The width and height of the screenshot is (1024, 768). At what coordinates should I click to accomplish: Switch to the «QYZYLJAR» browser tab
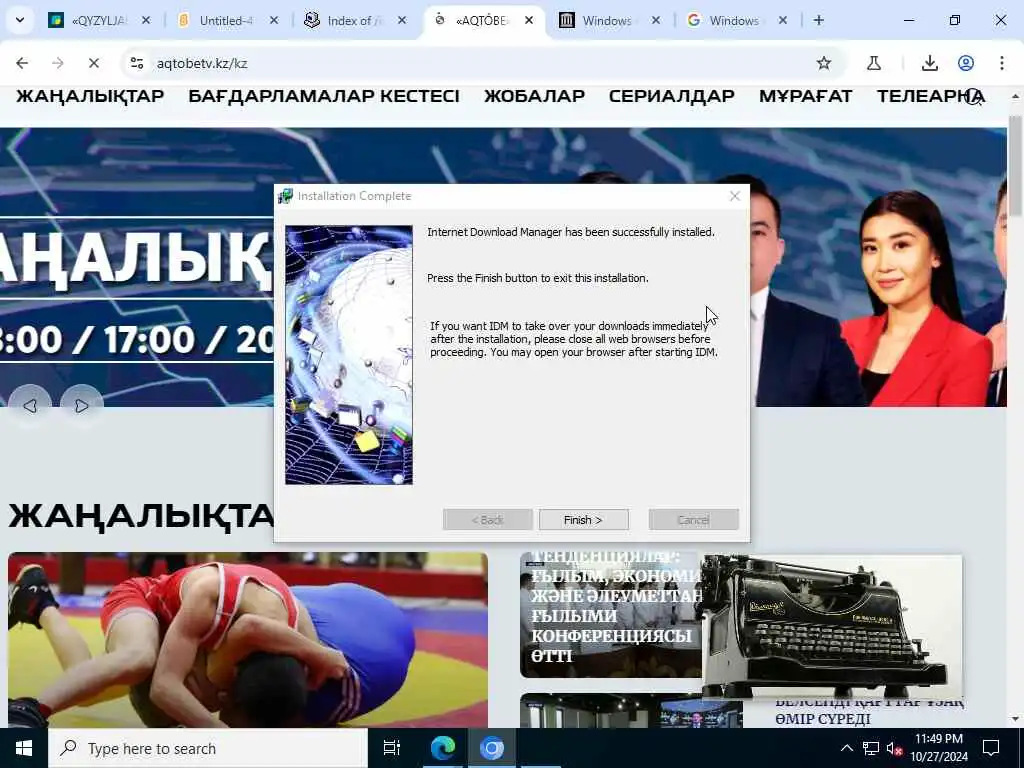98,21
